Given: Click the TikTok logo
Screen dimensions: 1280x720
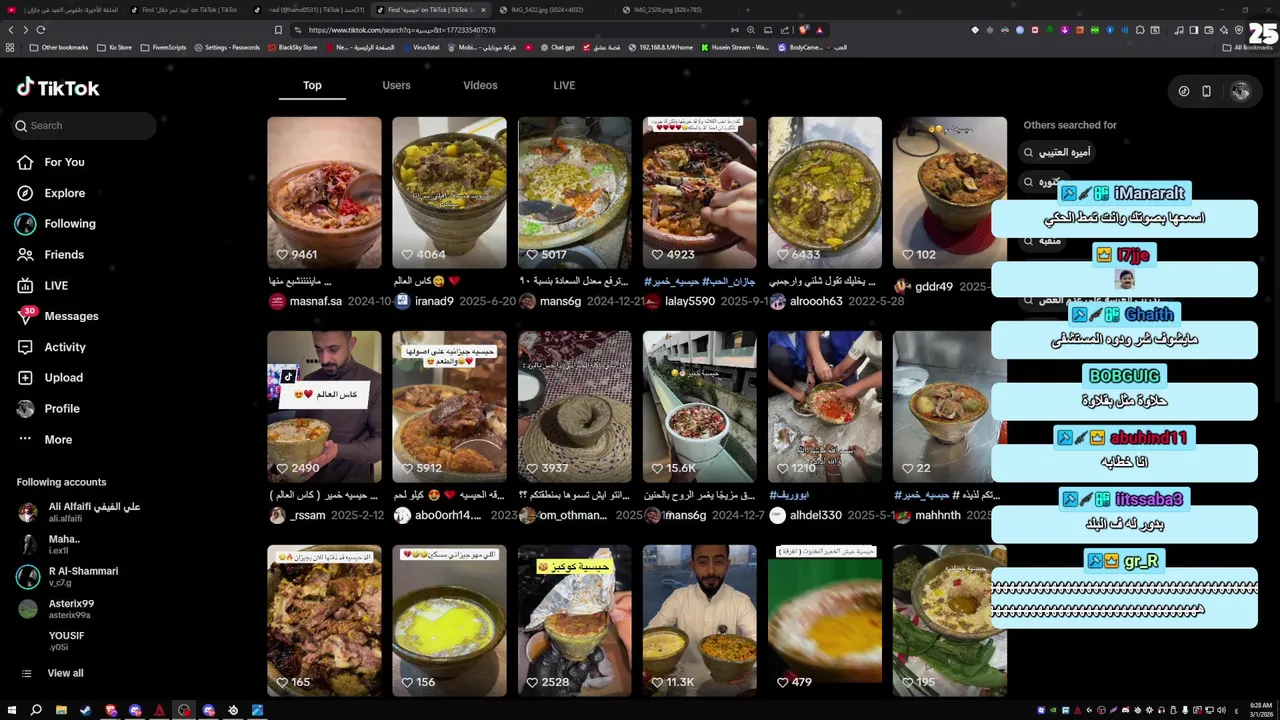Looking at the screenshot, I should tap(58, 88).
